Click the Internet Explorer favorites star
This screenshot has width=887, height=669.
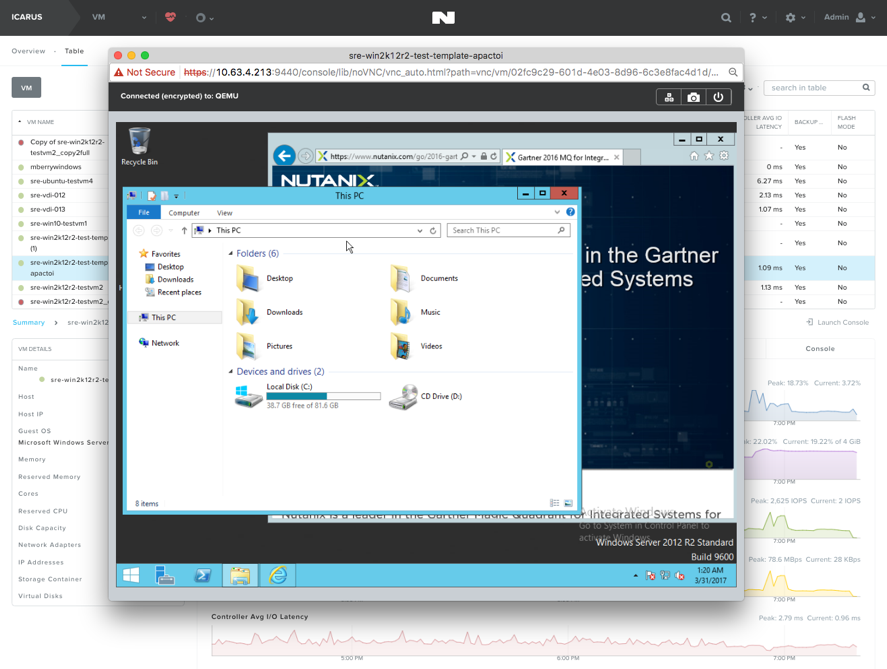coord(709,156)
